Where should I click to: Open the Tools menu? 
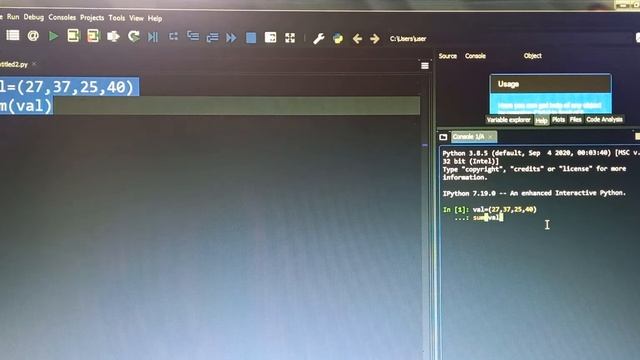[117, 18]
